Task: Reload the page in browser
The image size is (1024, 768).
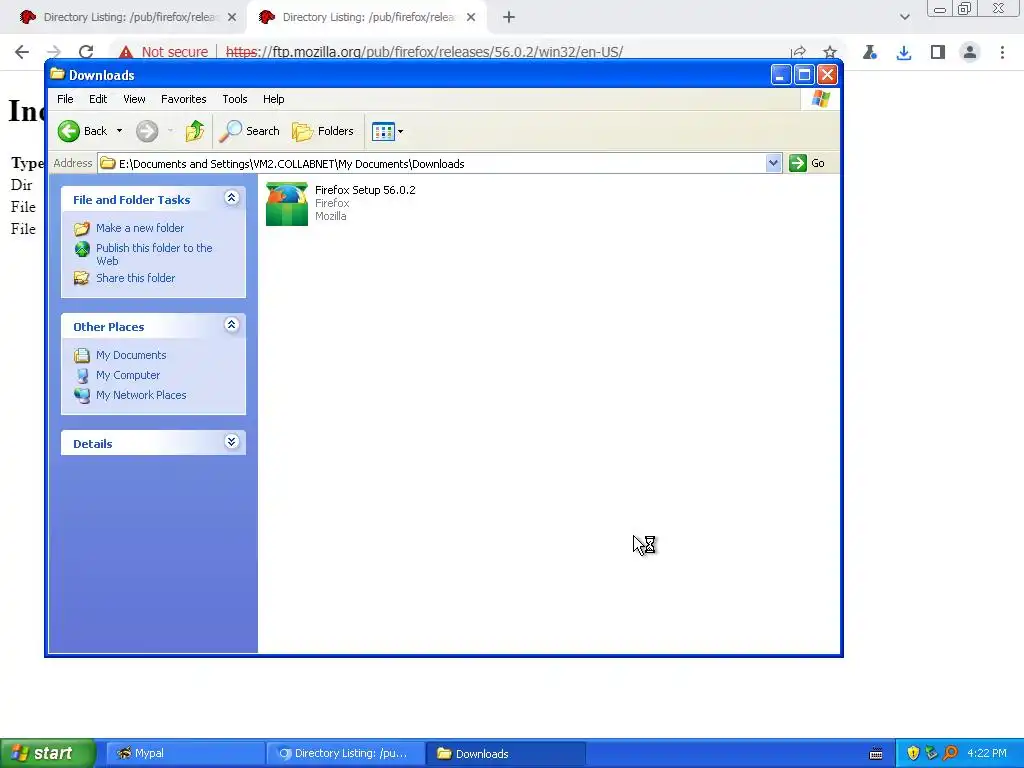Action: pos(86,52)
